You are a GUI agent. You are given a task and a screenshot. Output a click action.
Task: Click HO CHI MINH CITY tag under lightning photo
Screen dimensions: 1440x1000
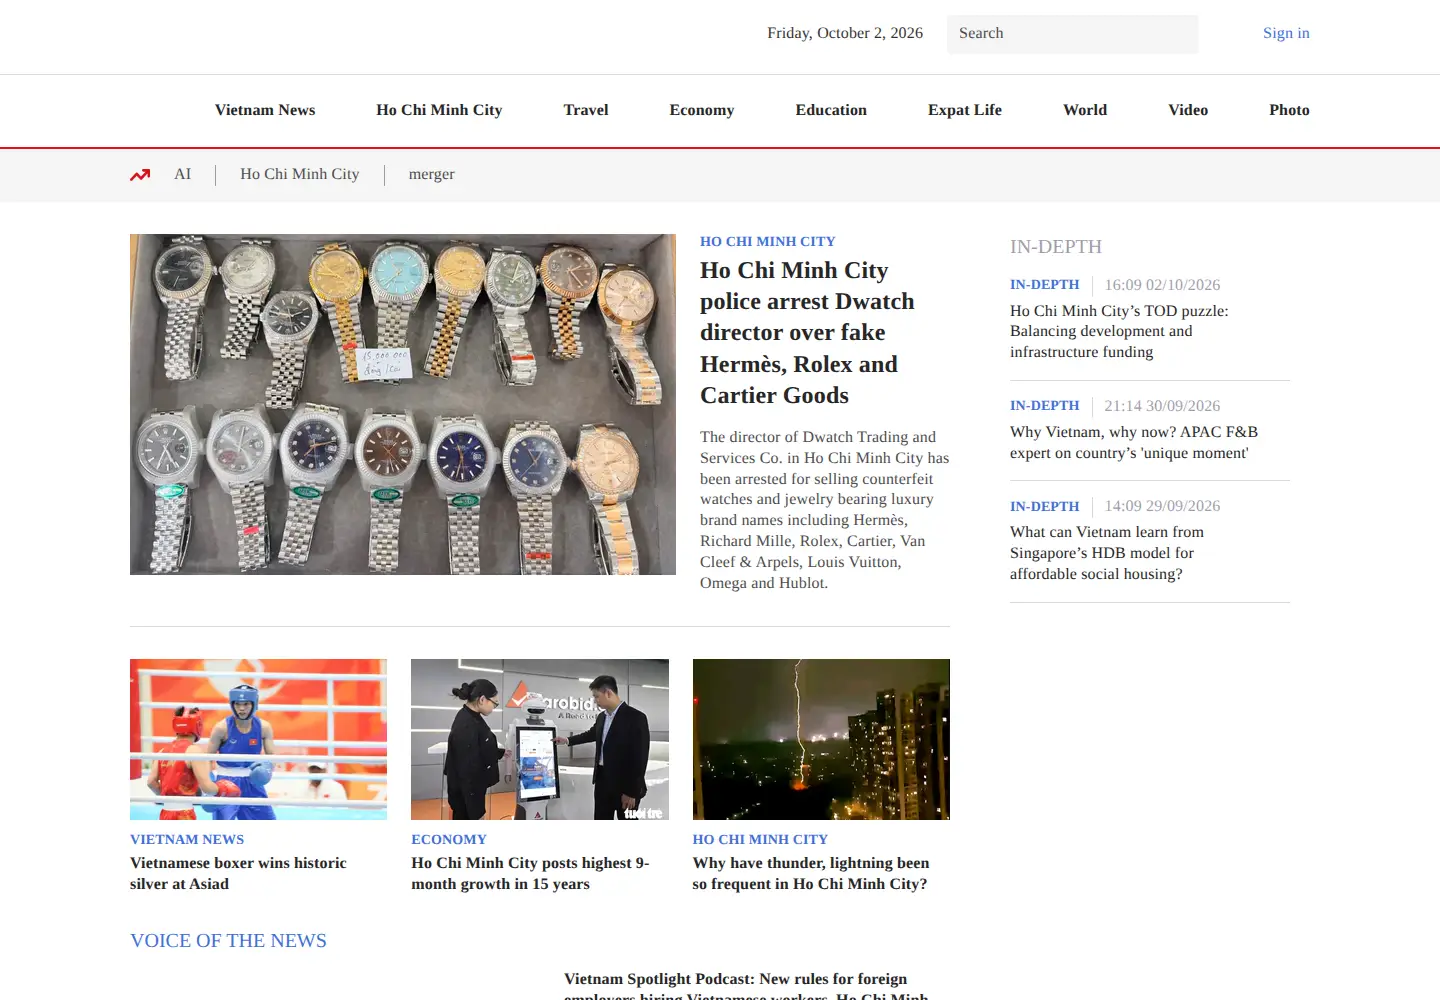point(760,840)
